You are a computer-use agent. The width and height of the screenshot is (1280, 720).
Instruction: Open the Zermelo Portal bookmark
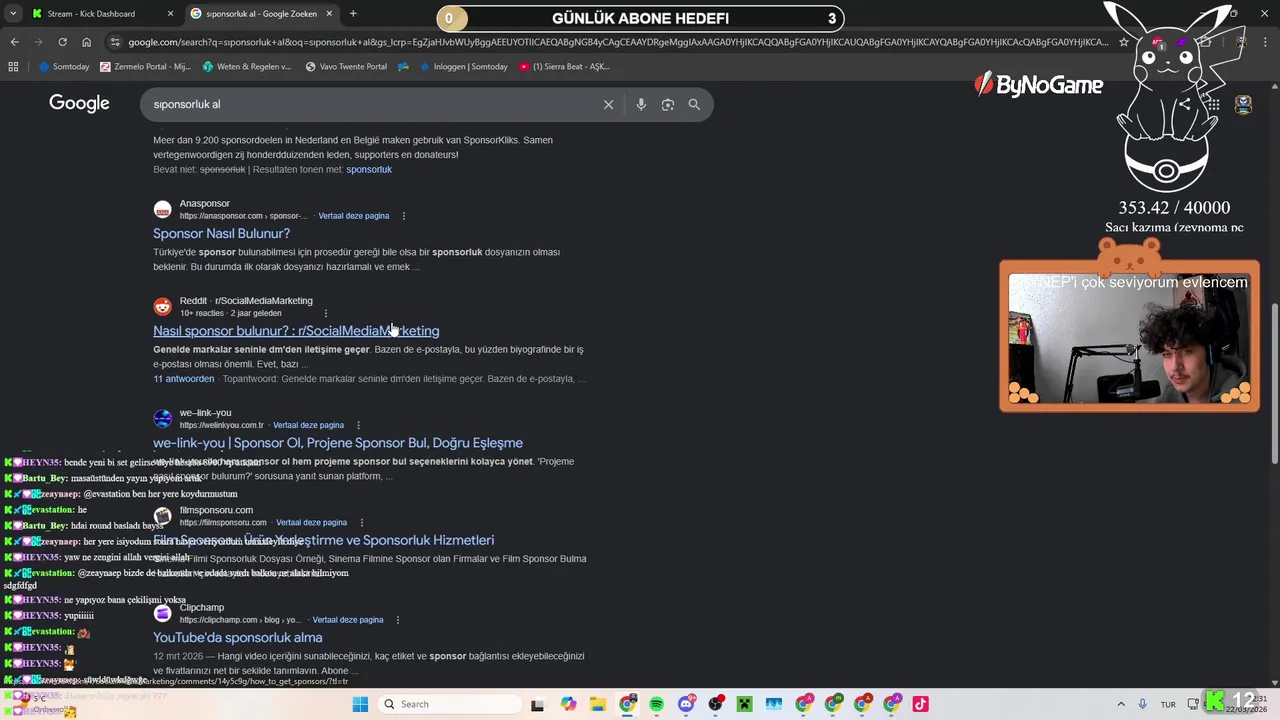click(146, 67)
